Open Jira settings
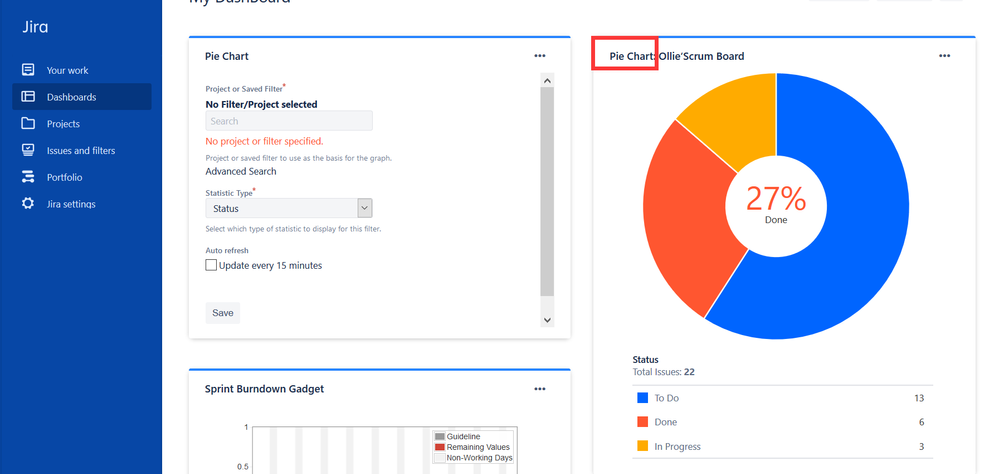The image size is (999, 474). [71, 204]
